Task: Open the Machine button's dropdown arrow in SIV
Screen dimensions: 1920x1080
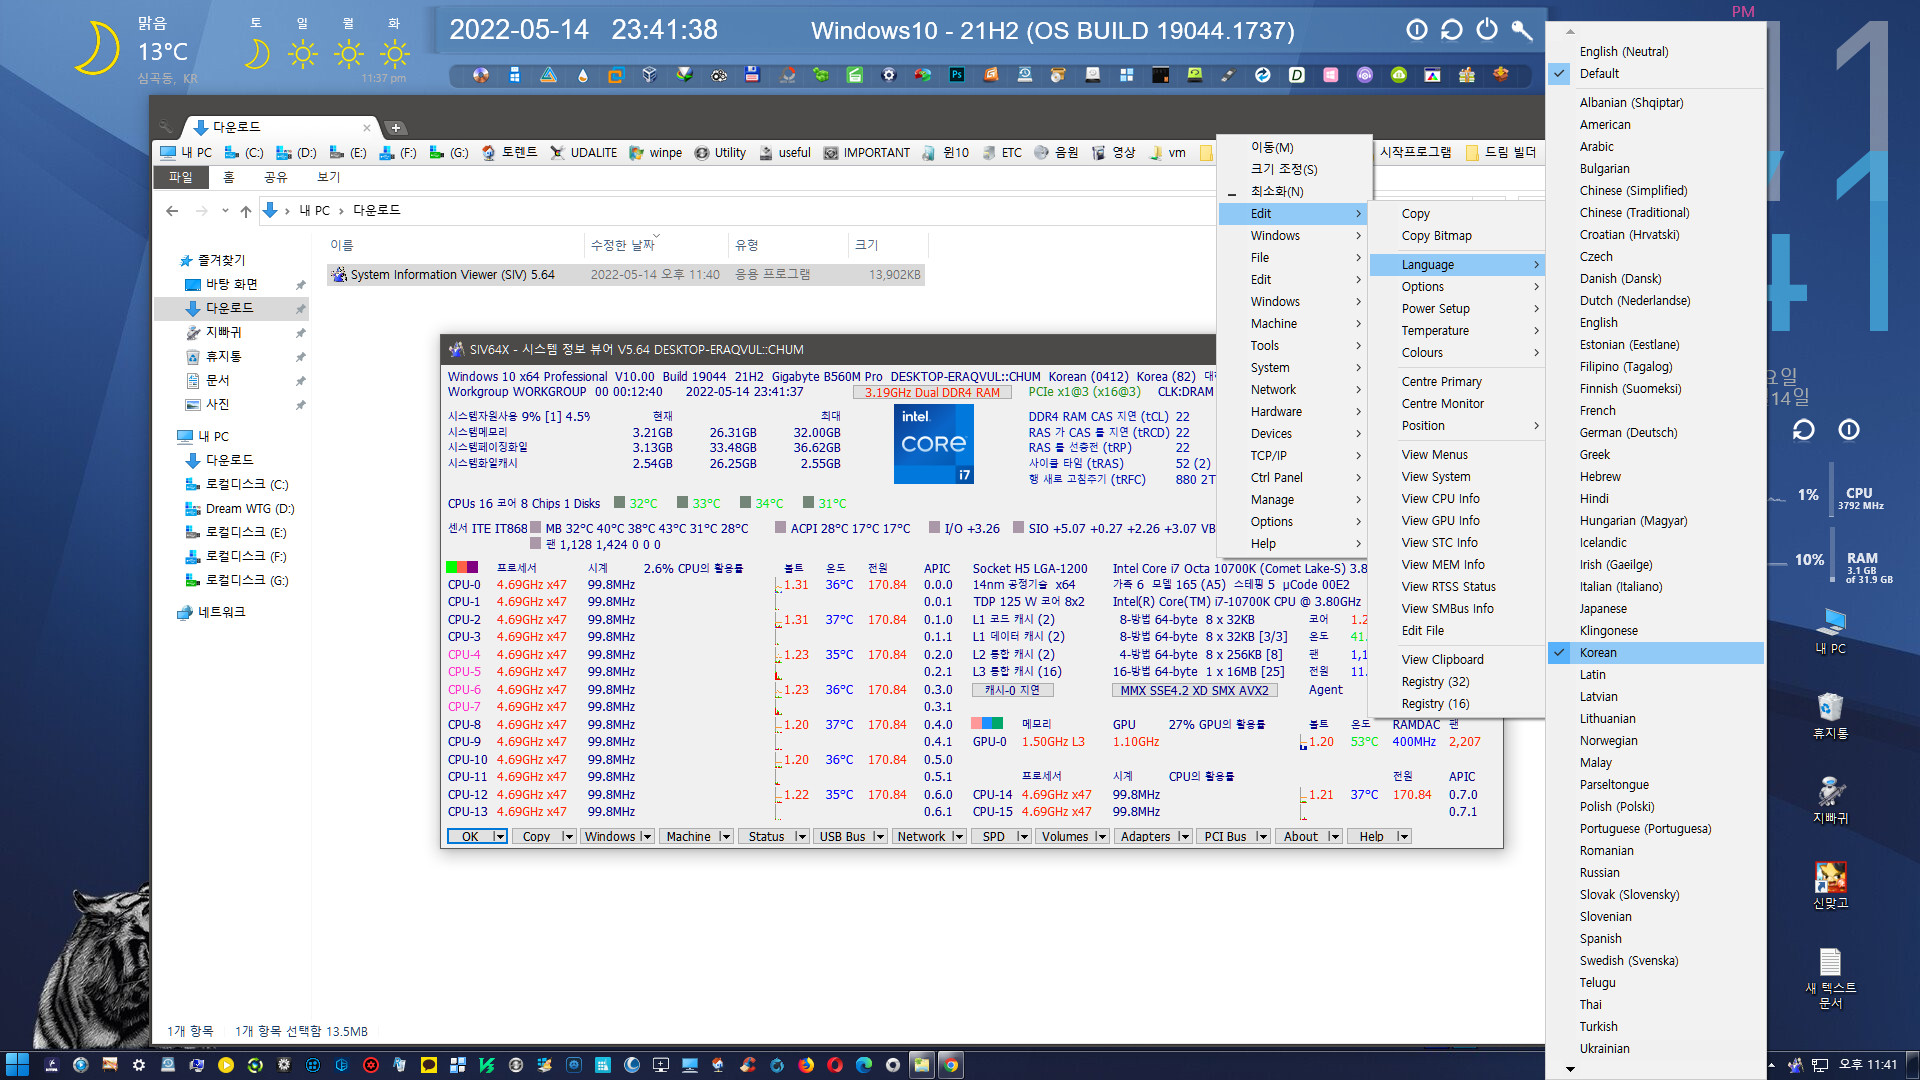Action: point(725,837)
